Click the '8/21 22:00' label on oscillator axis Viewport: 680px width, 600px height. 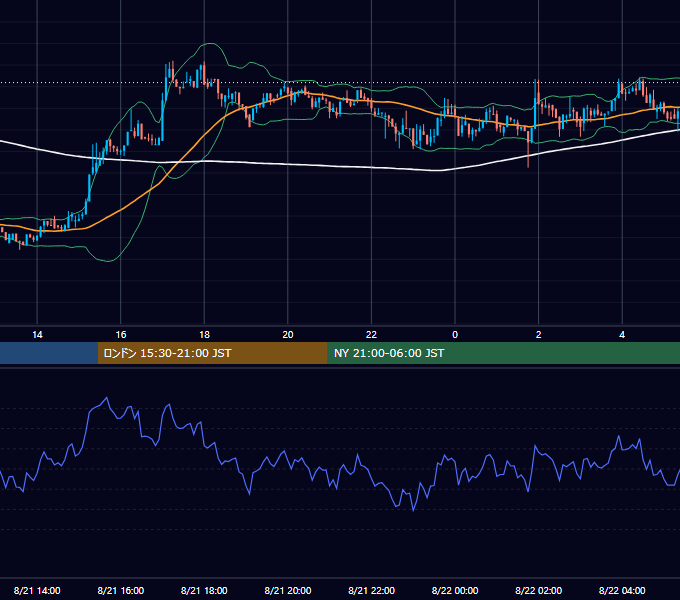pyautogui.click(x=372, y=590)
